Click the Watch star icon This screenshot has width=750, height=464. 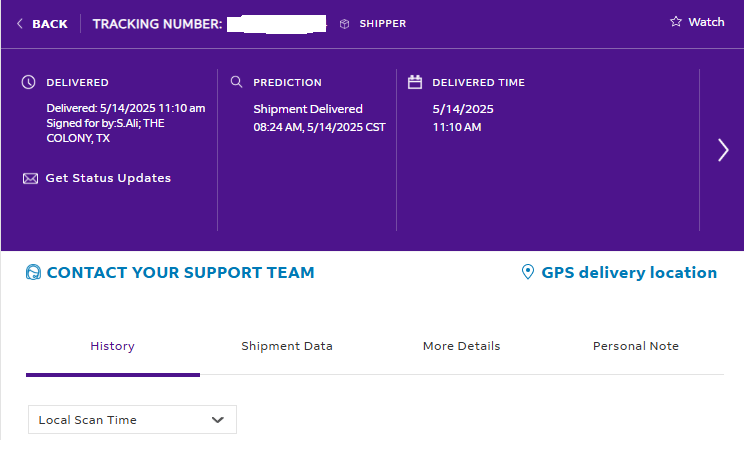[x=675, y=22]
